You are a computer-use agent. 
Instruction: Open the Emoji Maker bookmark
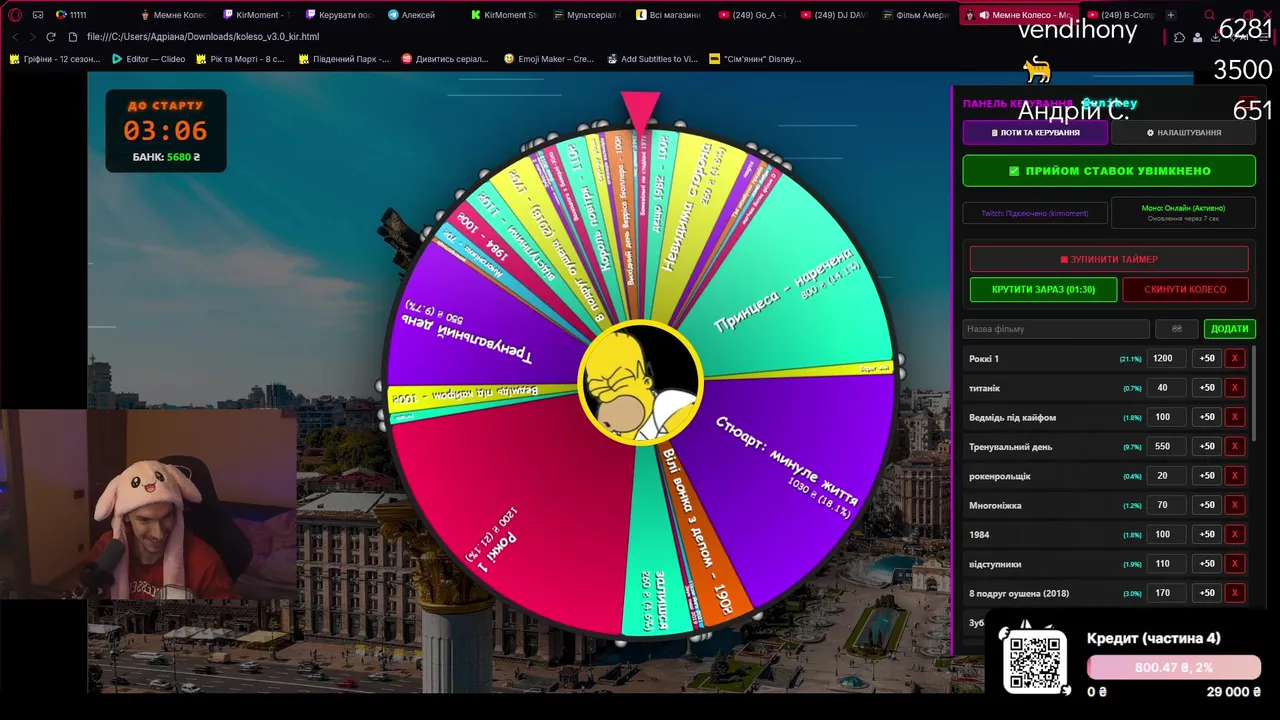pos(549,59)
